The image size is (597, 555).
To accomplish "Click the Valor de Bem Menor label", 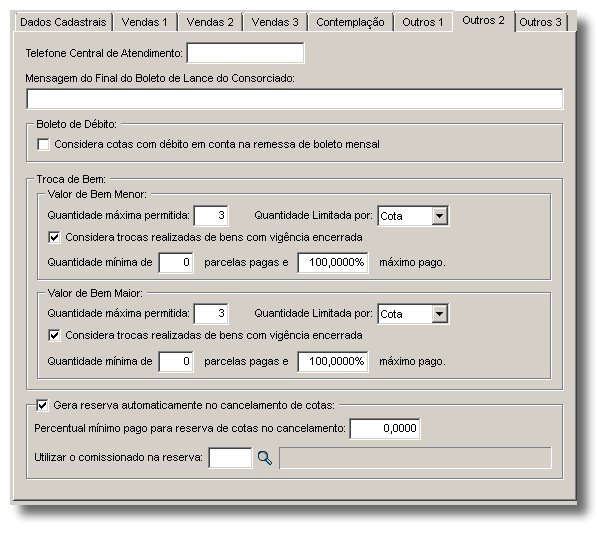I will [97, 195].
